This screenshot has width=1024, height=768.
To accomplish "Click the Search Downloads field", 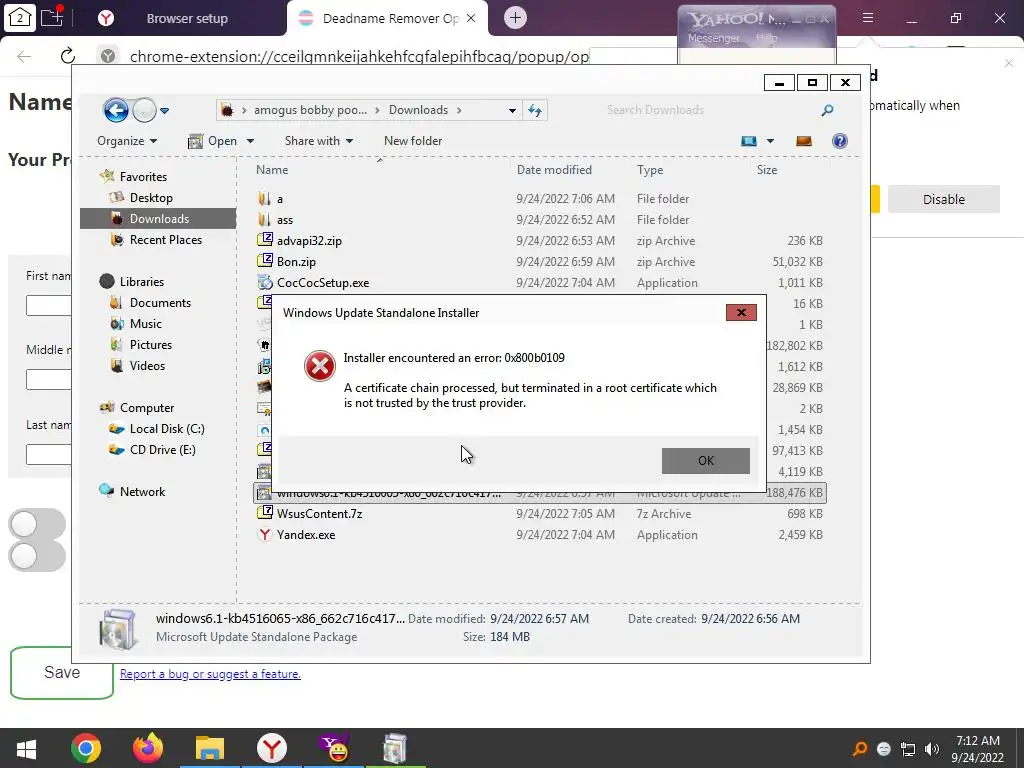I will tap(709, 110).
